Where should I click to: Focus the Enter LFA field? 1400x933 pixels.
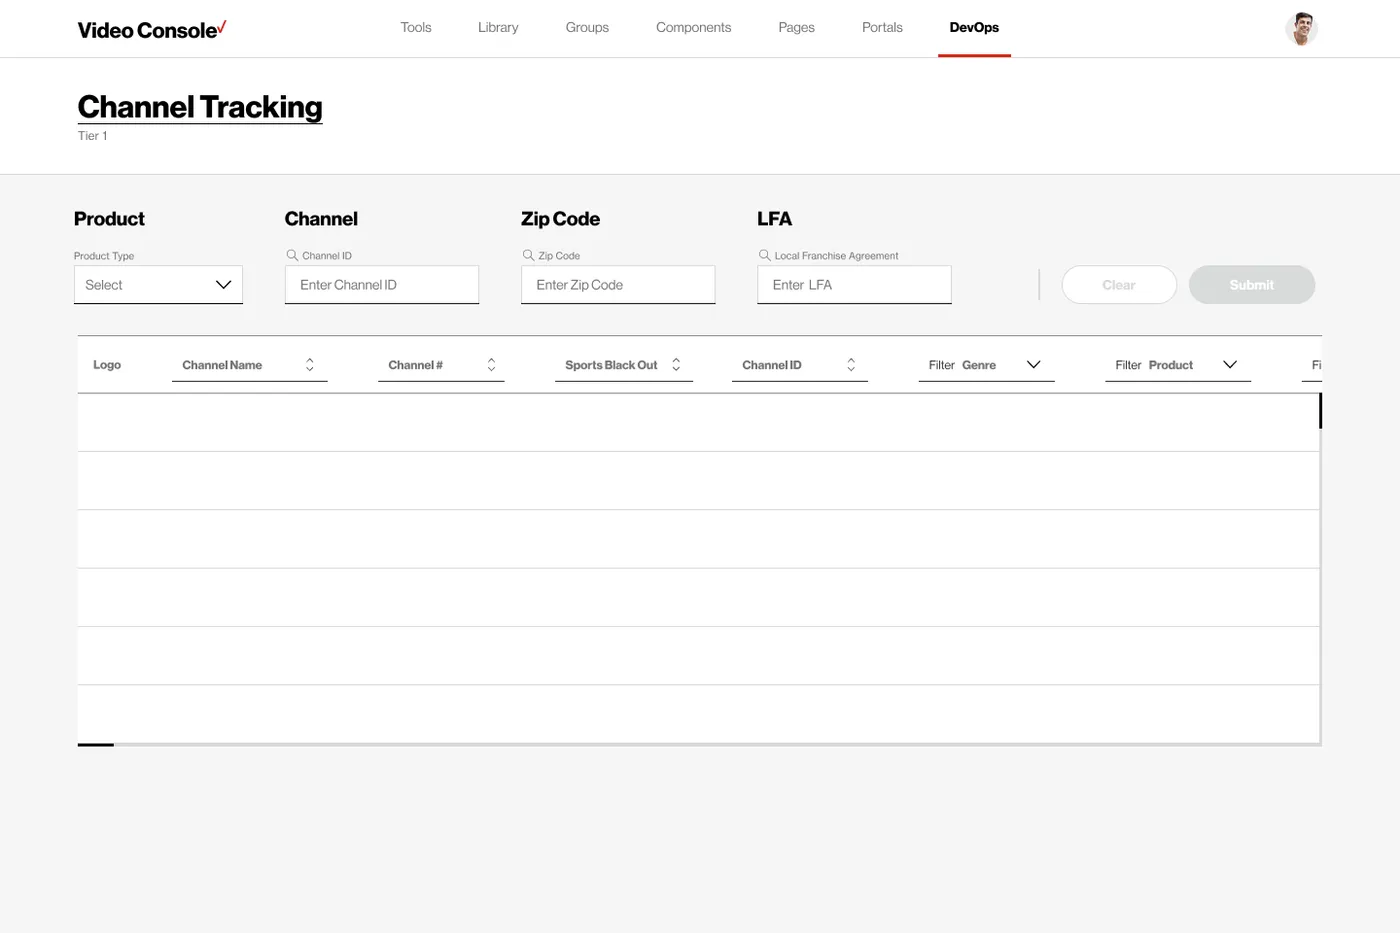[x=854, y=285]
